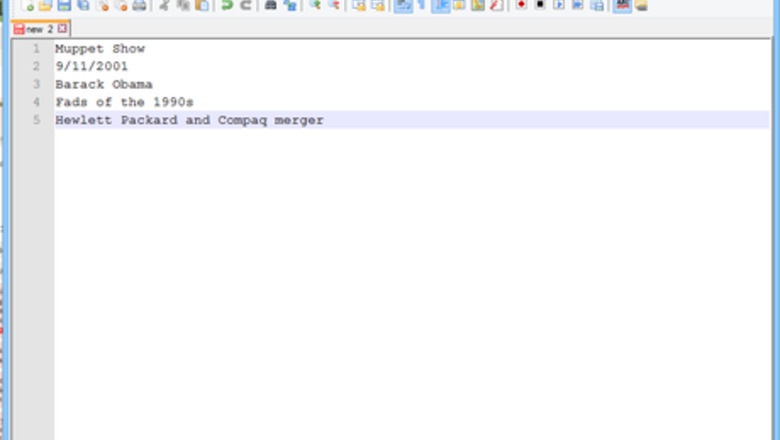Start macro recording with red dot
Image resolution: width=780 pixels, height=440 pixels.
(x=521, y=5)
